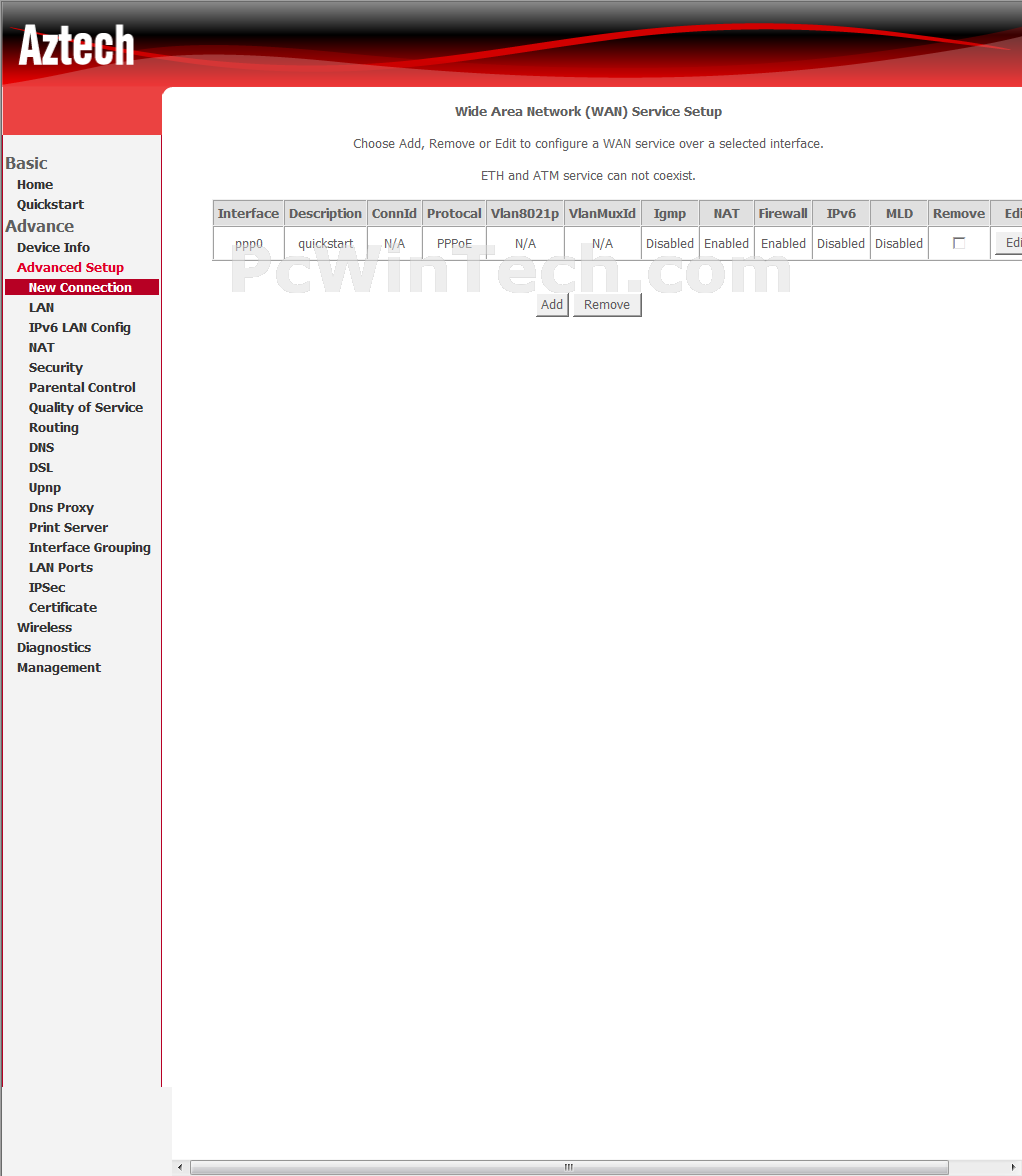Open New Connection submenu item

tap(82, 287)
